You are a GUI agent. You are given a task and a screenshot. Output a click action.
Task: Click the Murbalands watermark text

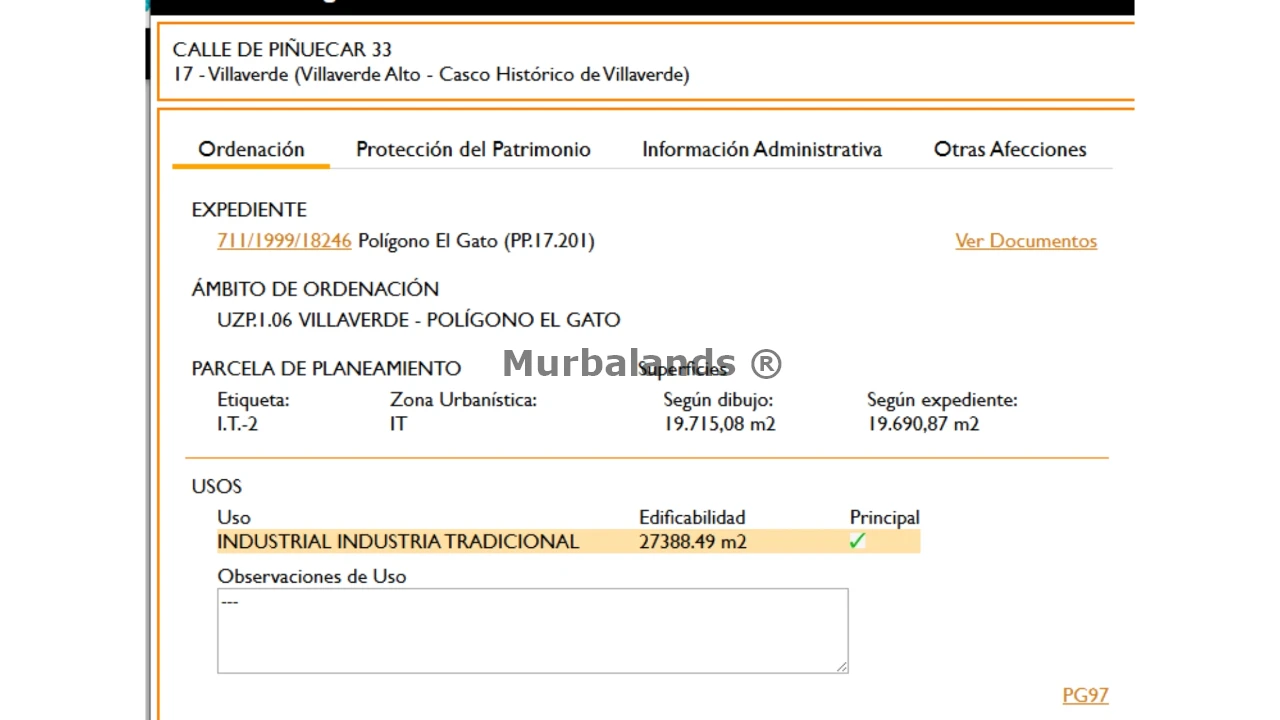(641, 363)
